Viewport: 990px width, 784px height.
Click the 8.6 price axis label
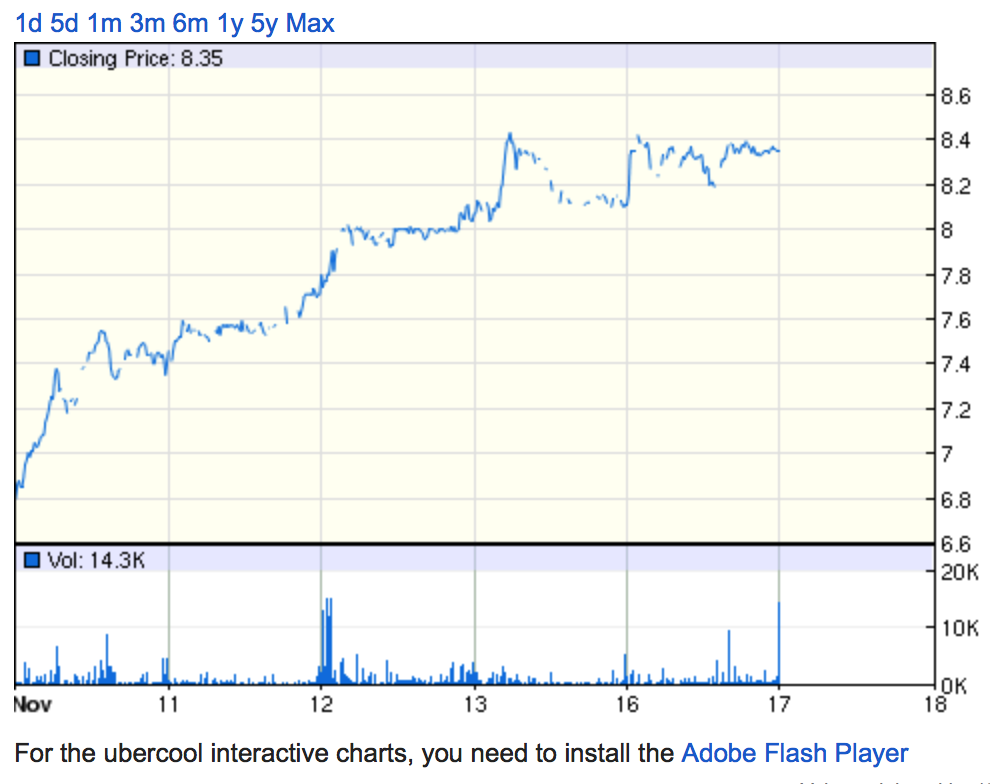tap(956, 97)
